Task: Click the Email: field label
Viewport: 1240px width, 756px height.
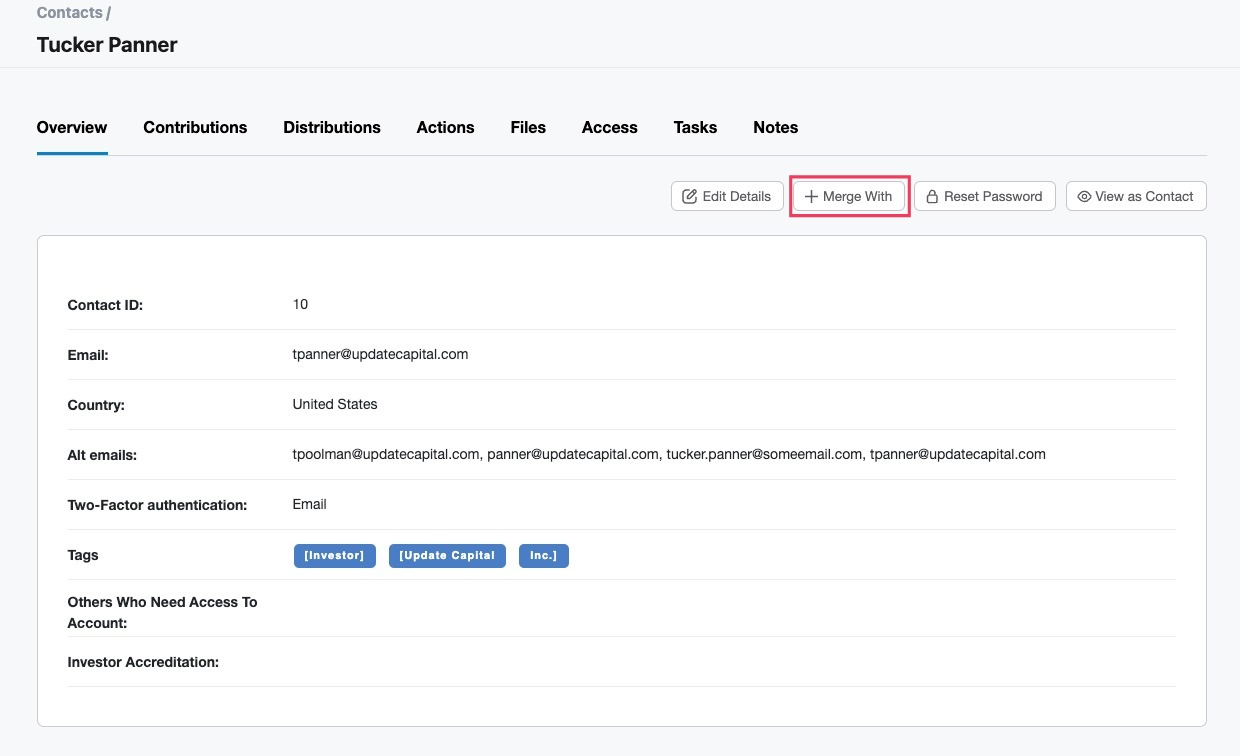Action: [x=88, y=355]
